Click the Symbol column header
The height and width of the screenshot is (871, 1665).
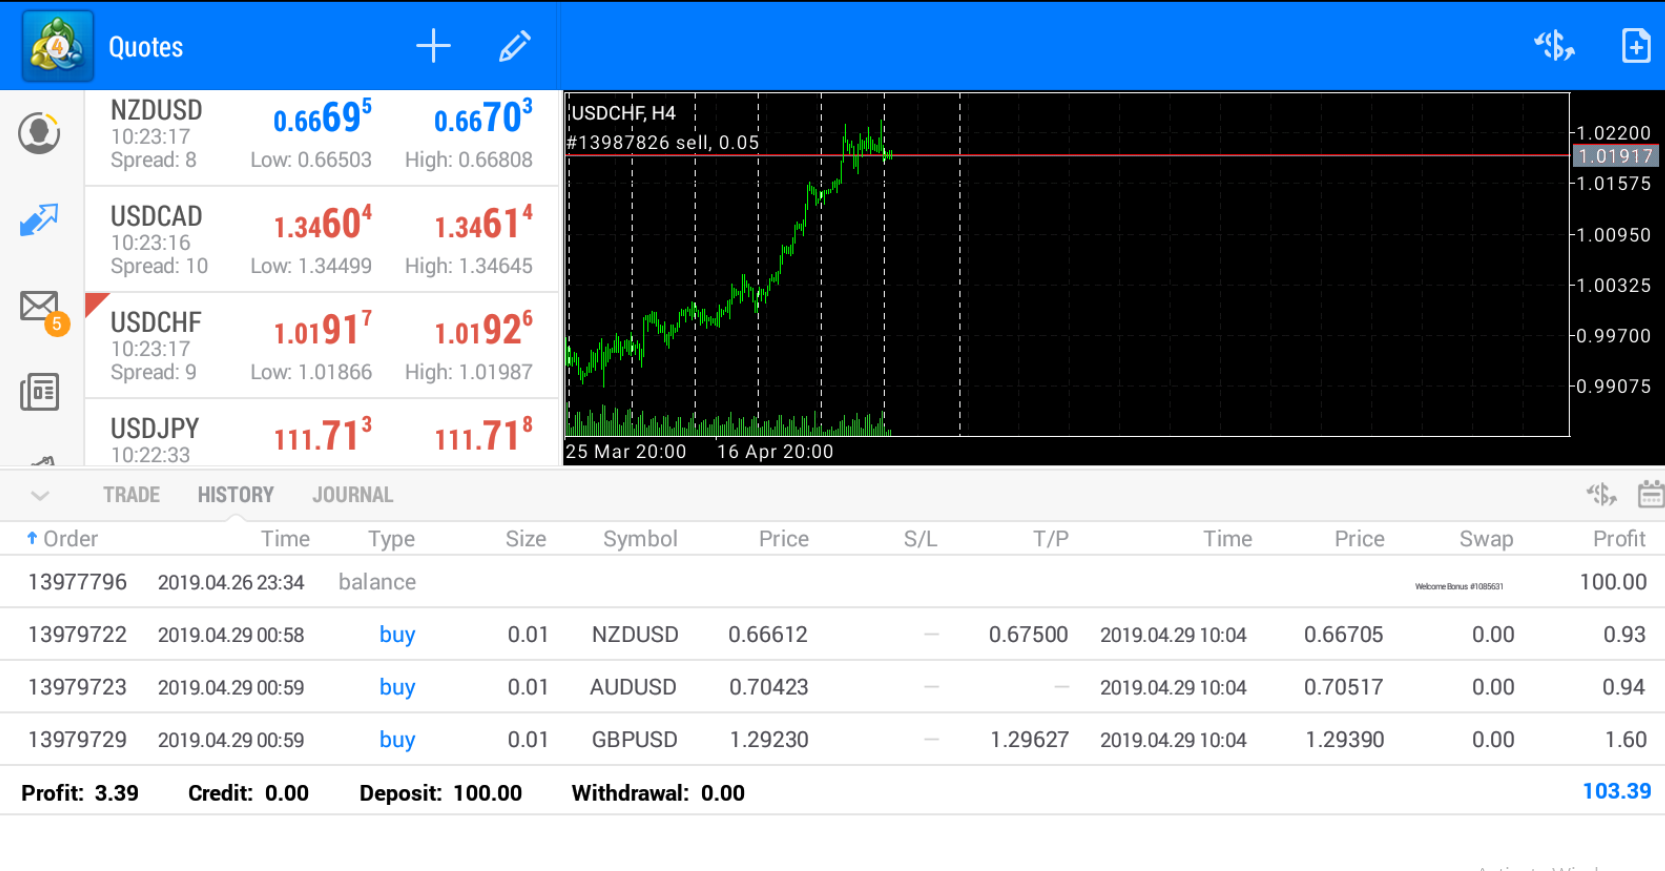(x=640, y=539)
